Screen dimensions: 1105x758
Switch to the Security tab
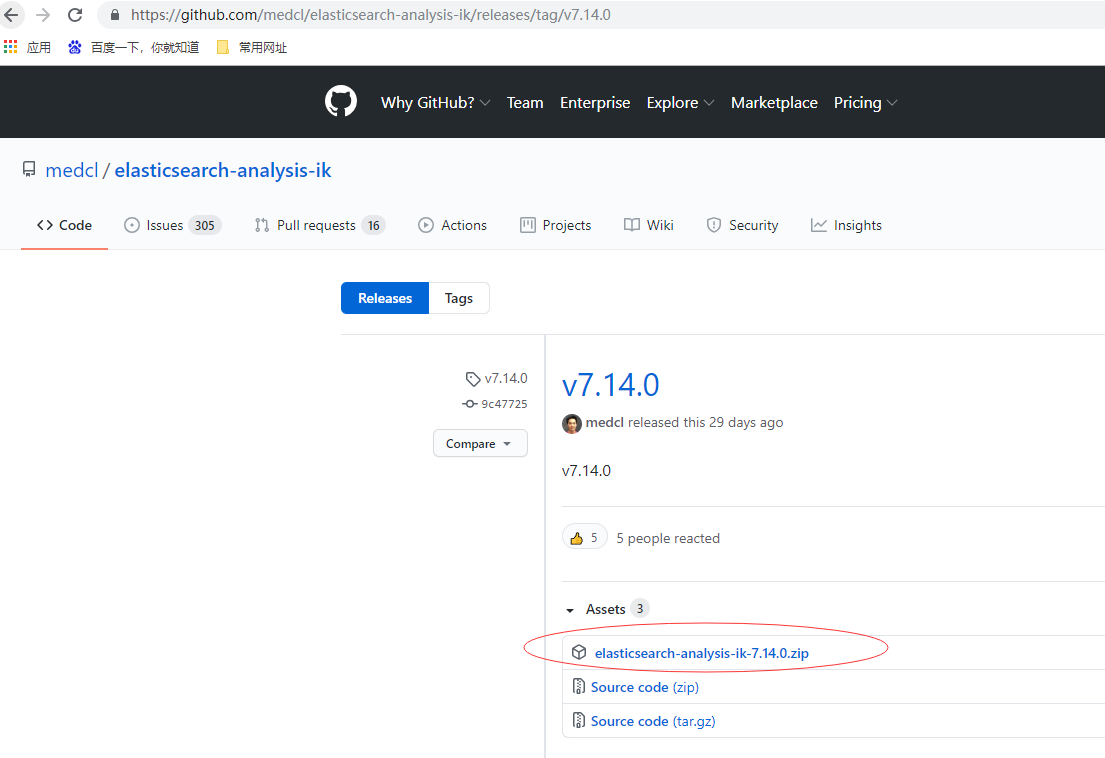(x=742, y=225)
